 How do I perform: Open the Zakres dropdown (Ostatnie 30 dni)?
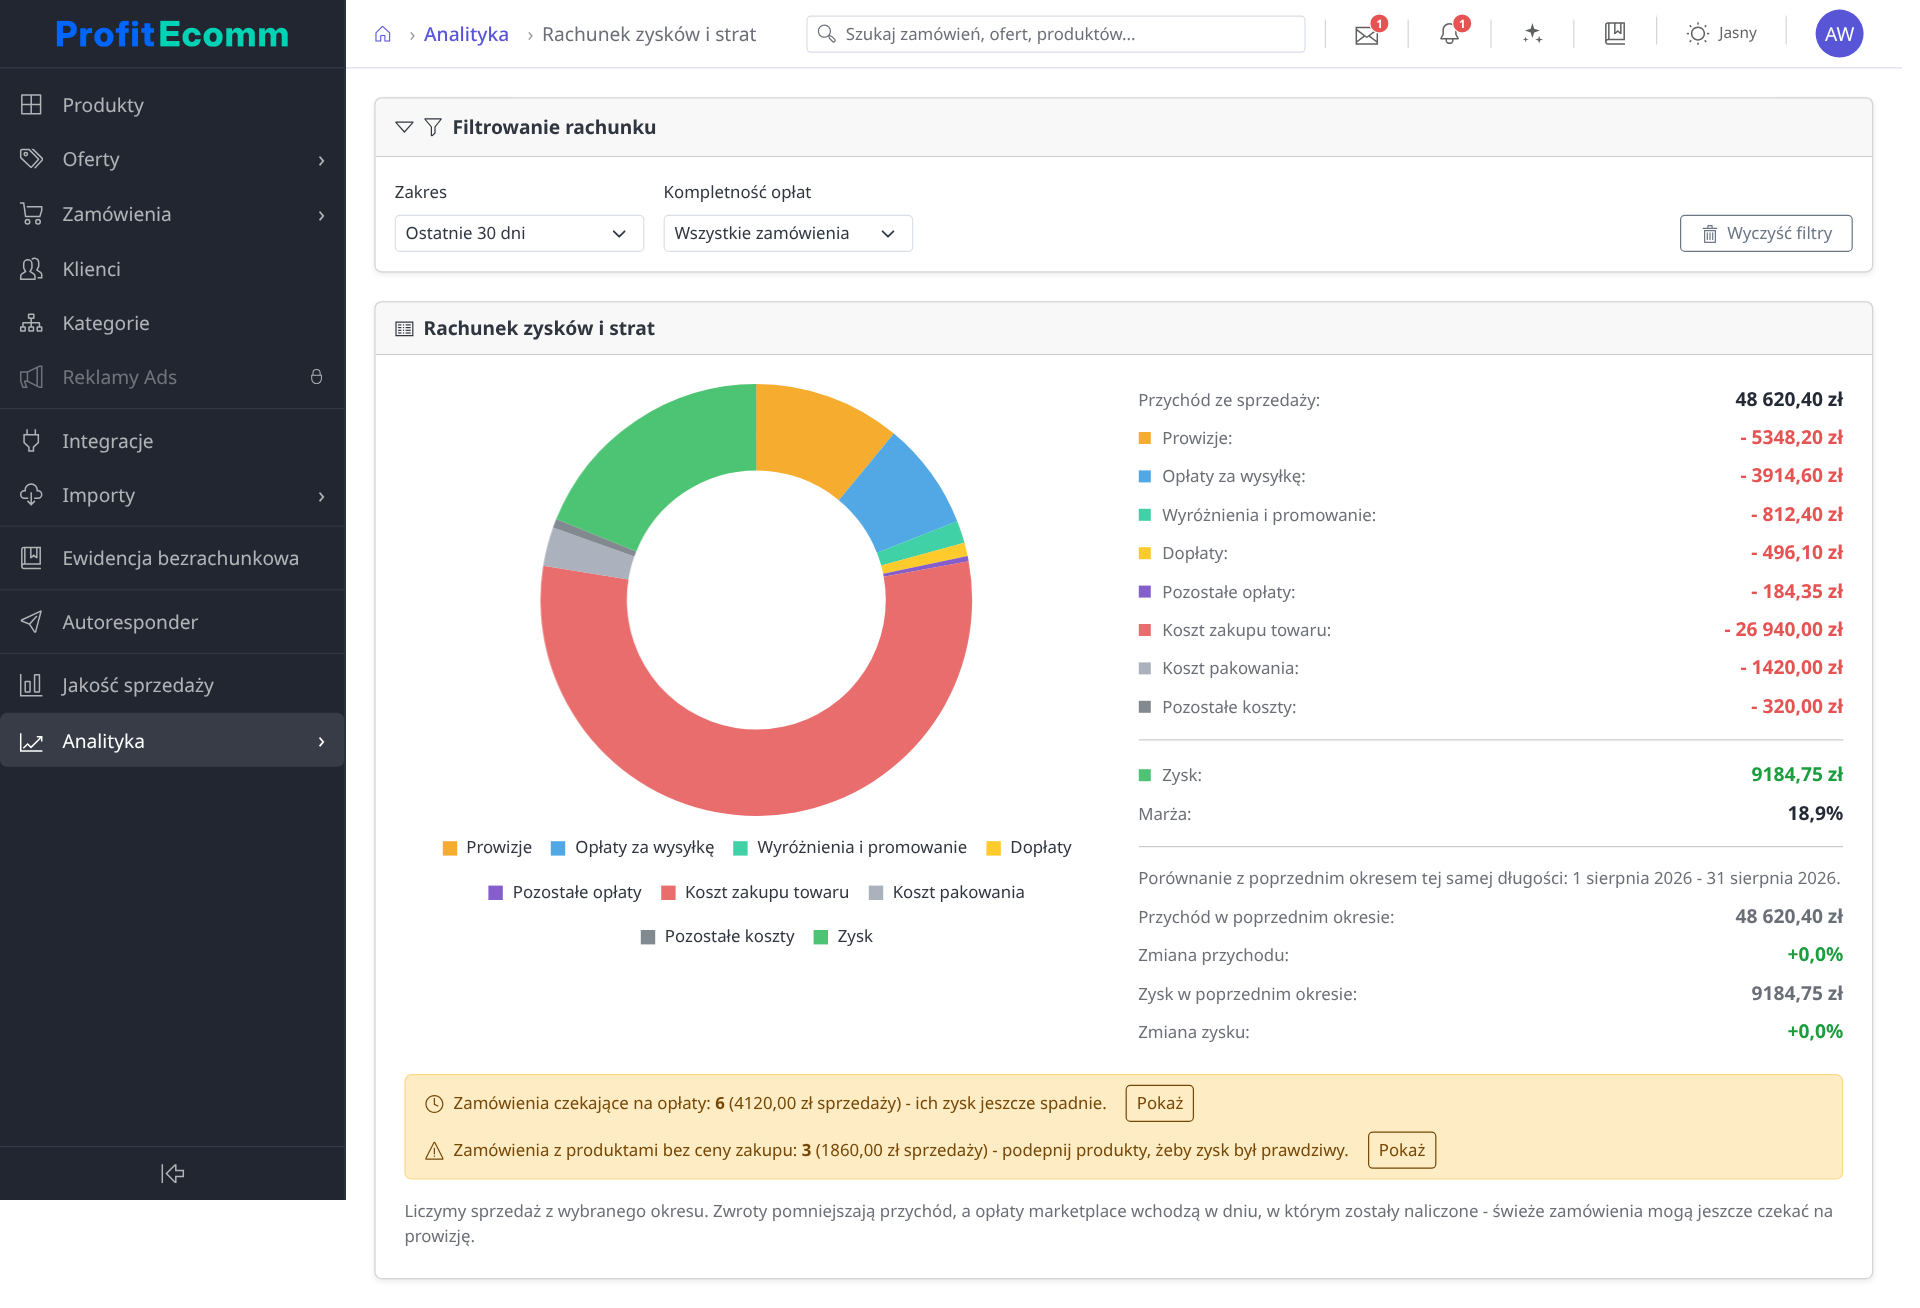tap(519, 233)
